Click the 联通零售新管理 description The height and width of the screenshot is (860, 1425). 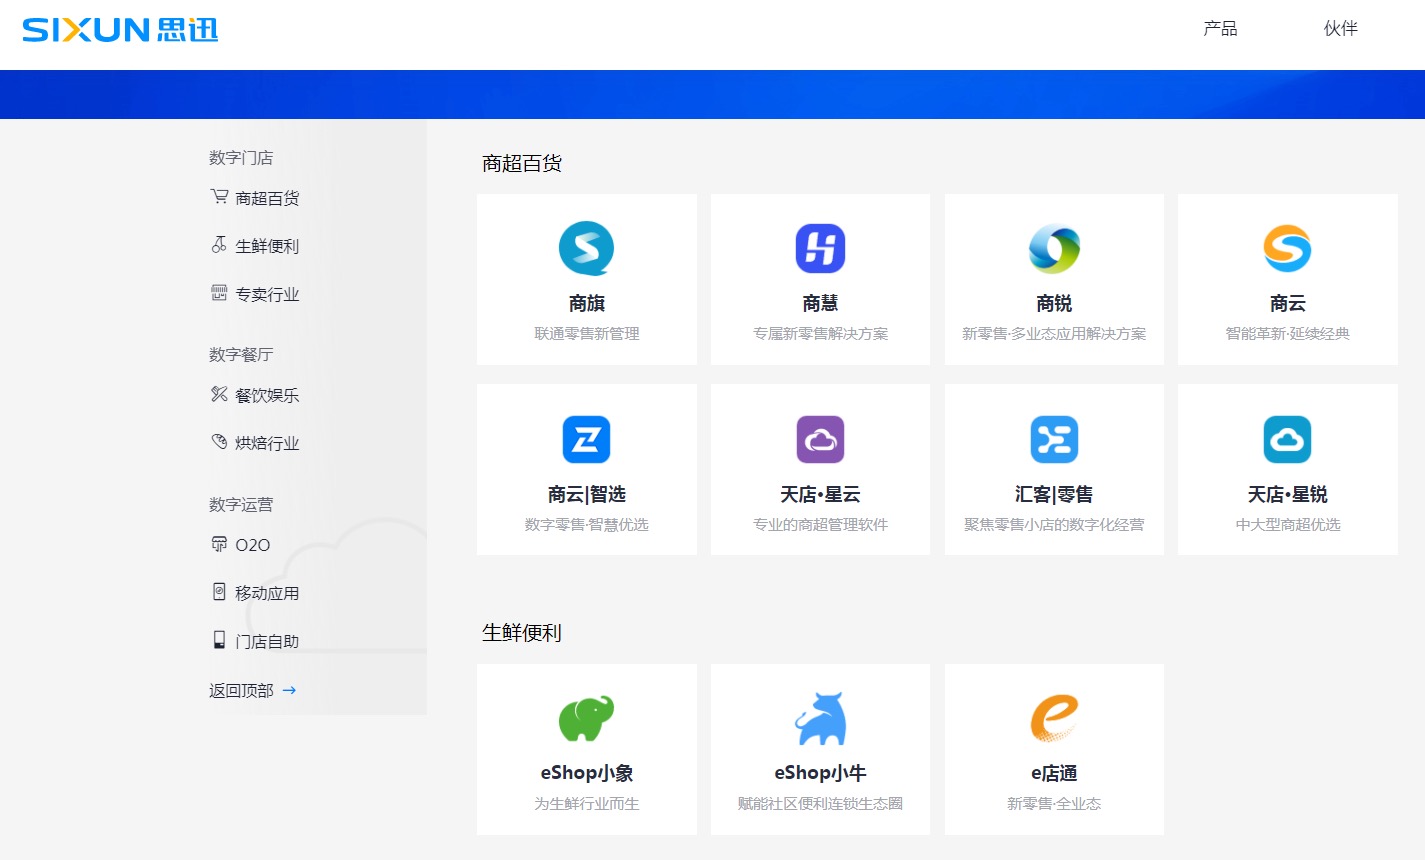coord(587,334)
